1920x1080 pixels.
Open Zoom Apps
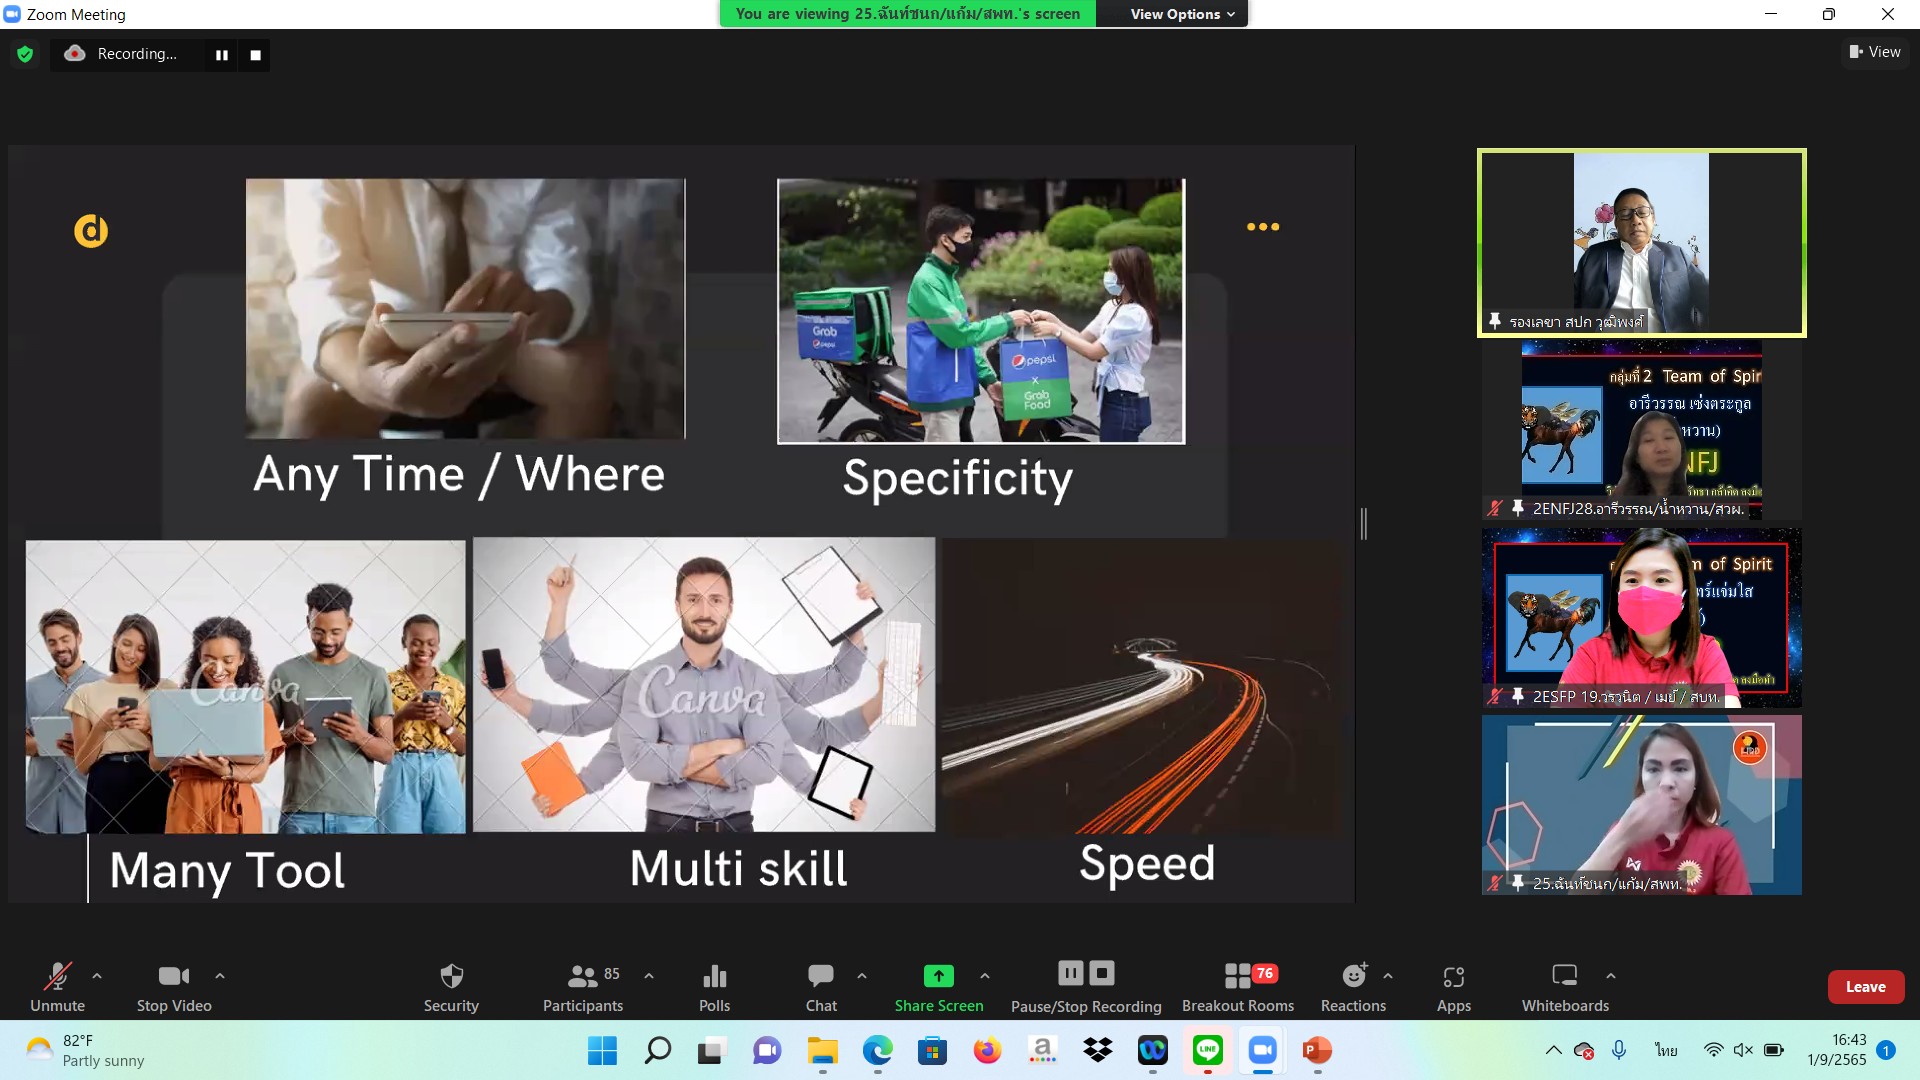1453,986
